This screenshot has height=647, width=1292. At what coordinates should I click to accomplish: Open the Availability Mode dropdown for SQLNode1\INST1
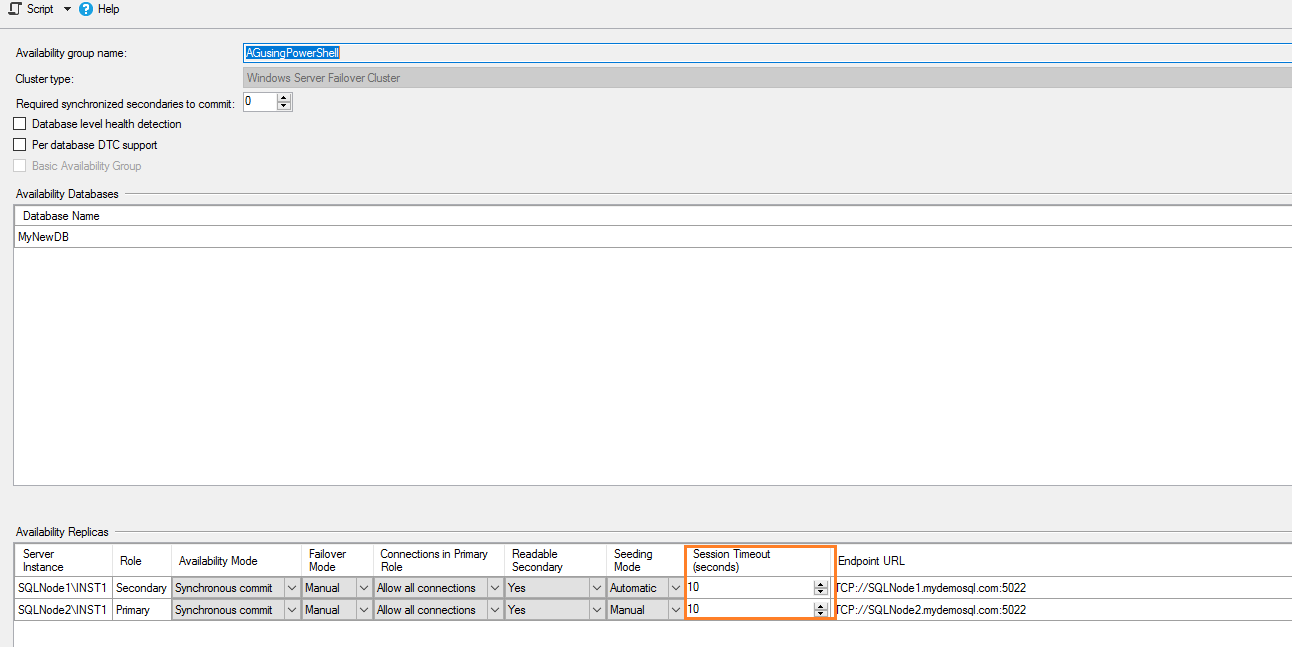tap(291, 587)
